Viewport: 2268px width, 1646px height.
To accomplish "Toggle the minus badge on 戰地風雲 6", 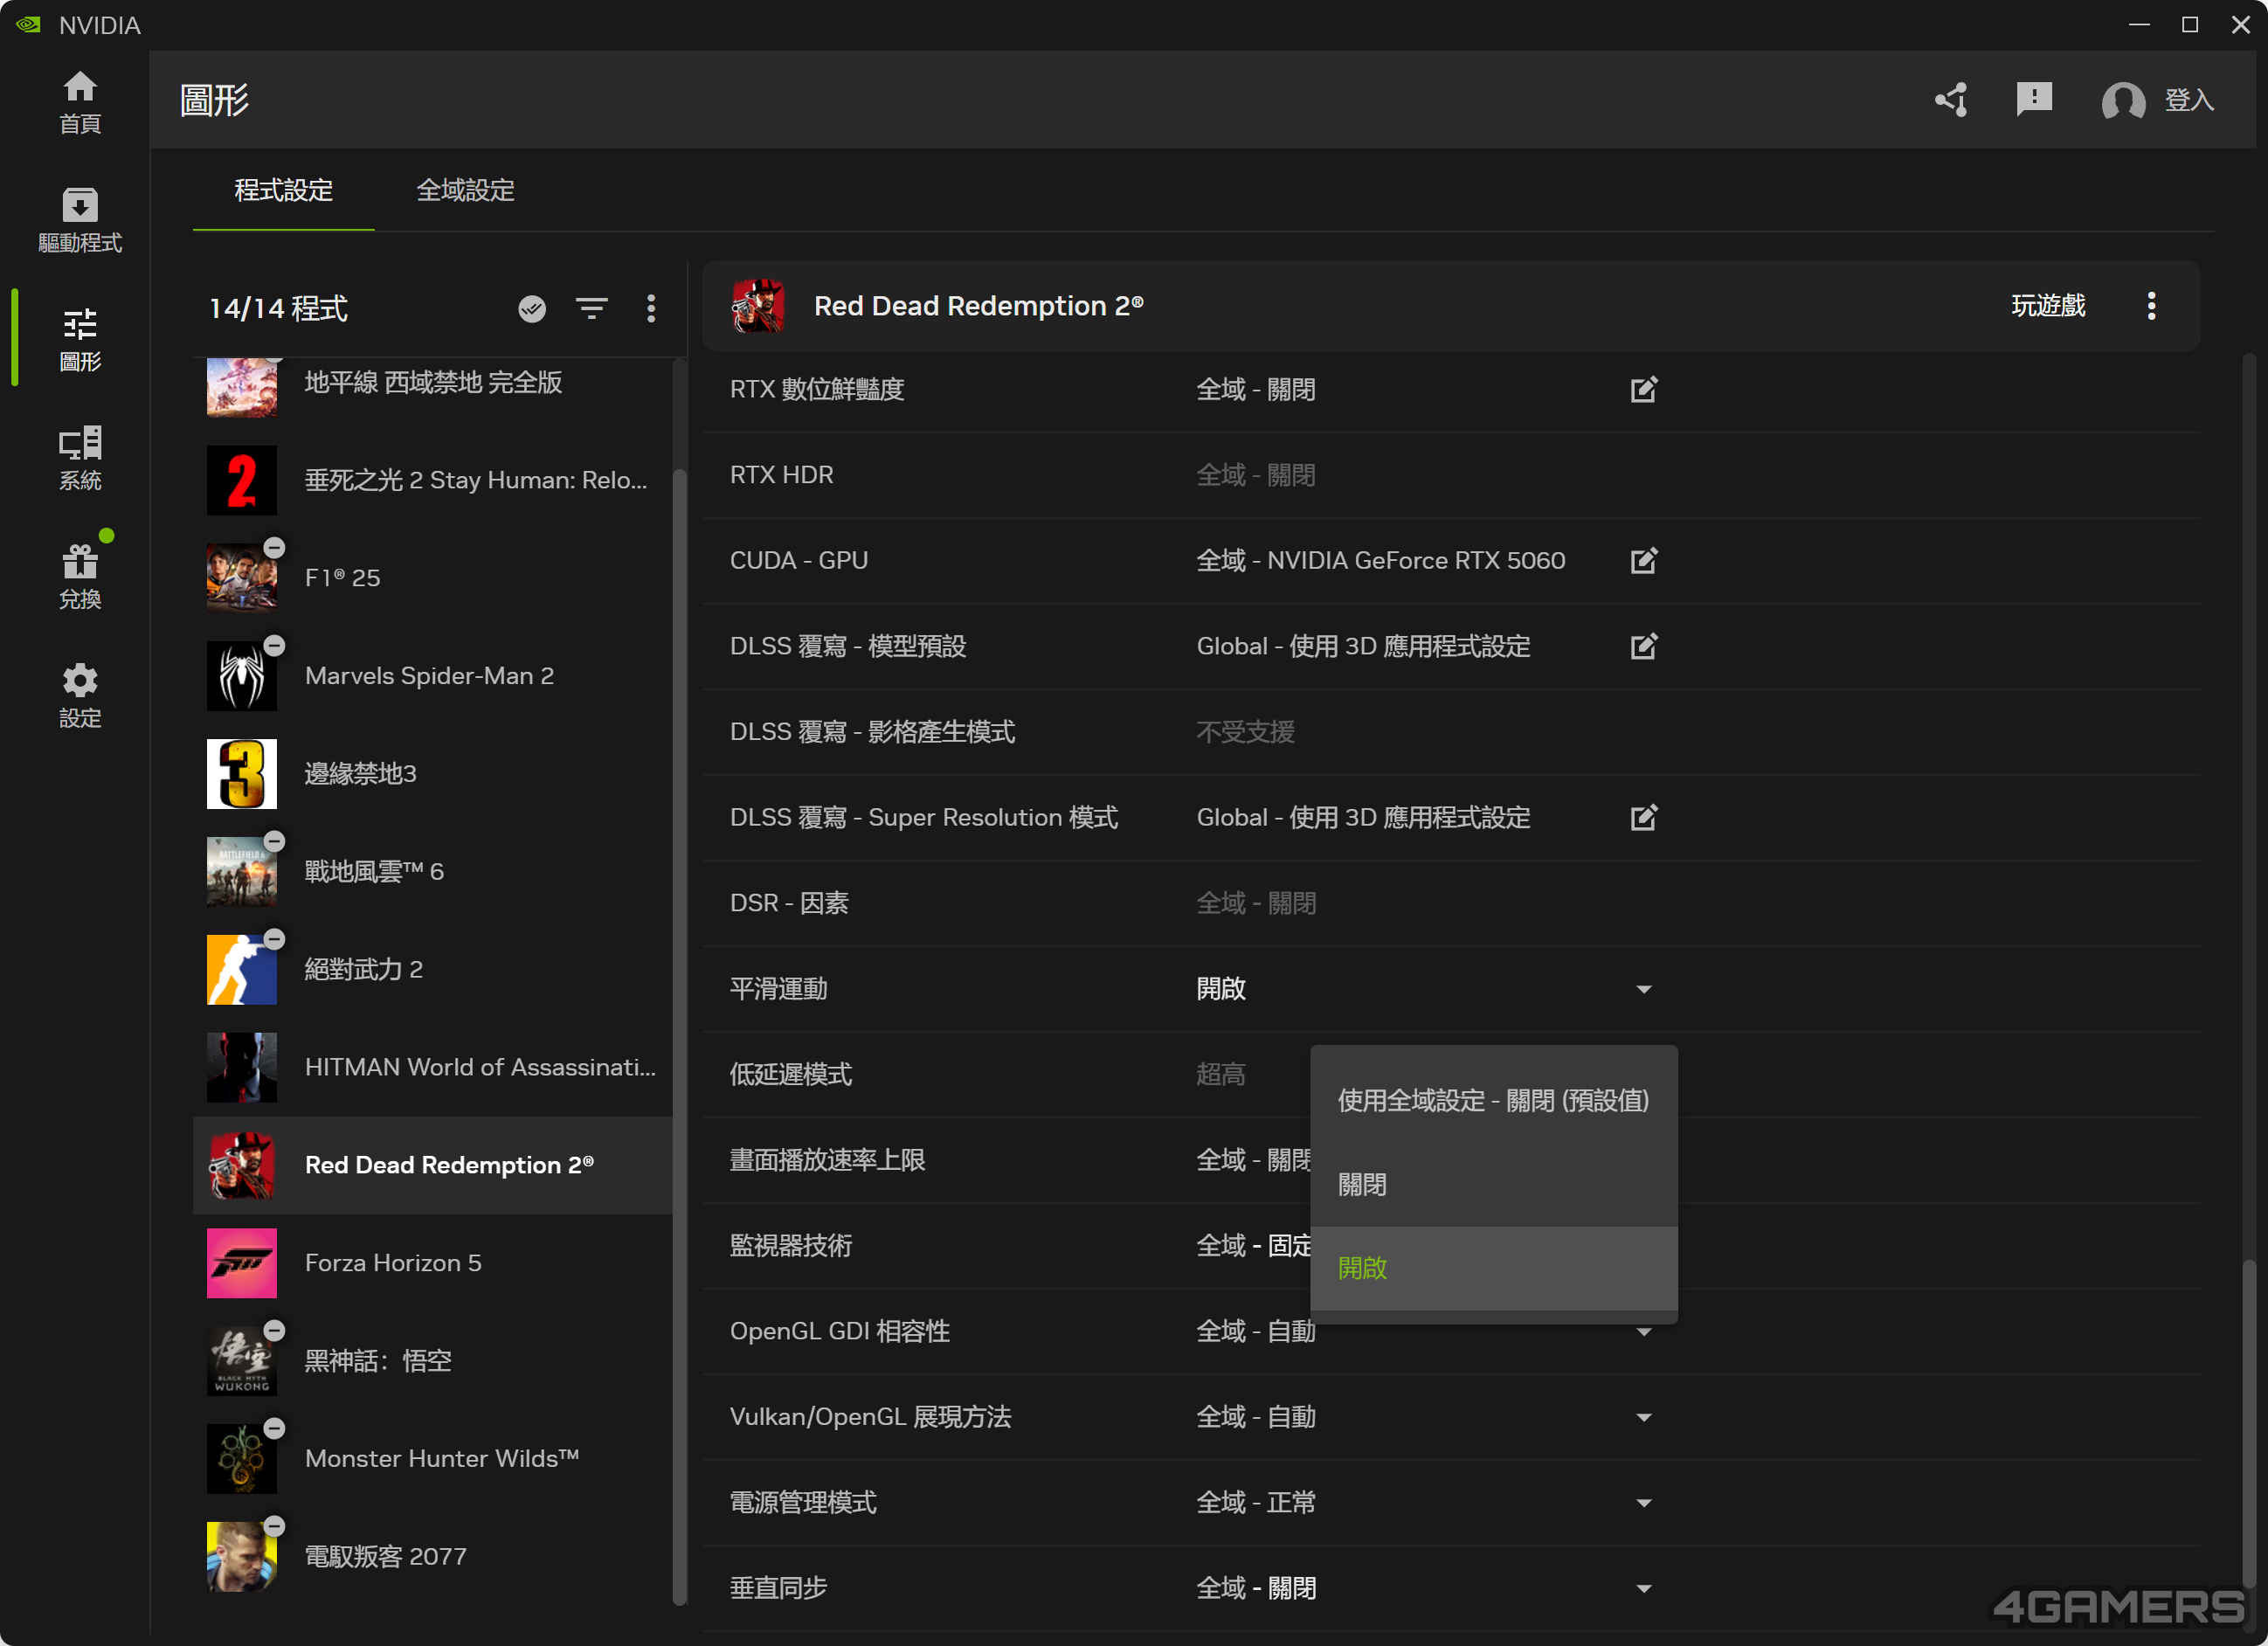I will click(274, 841).
